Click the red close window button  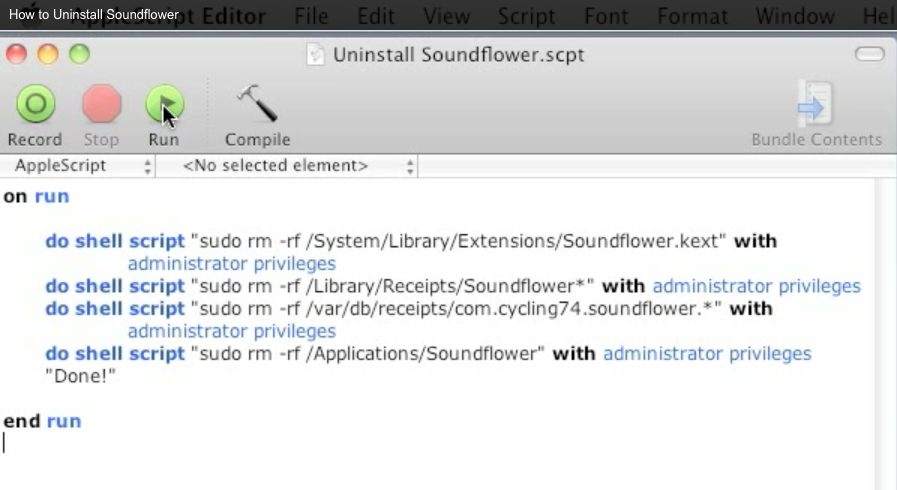tap(17, 54)
